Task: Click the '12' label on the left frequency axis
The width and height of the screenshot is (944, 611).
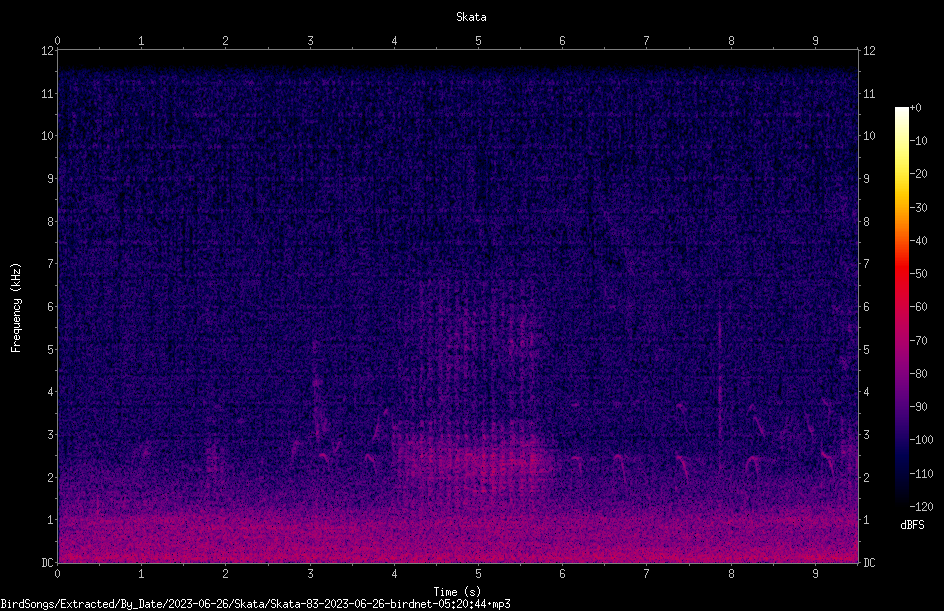Action: [x=48, y=51]
